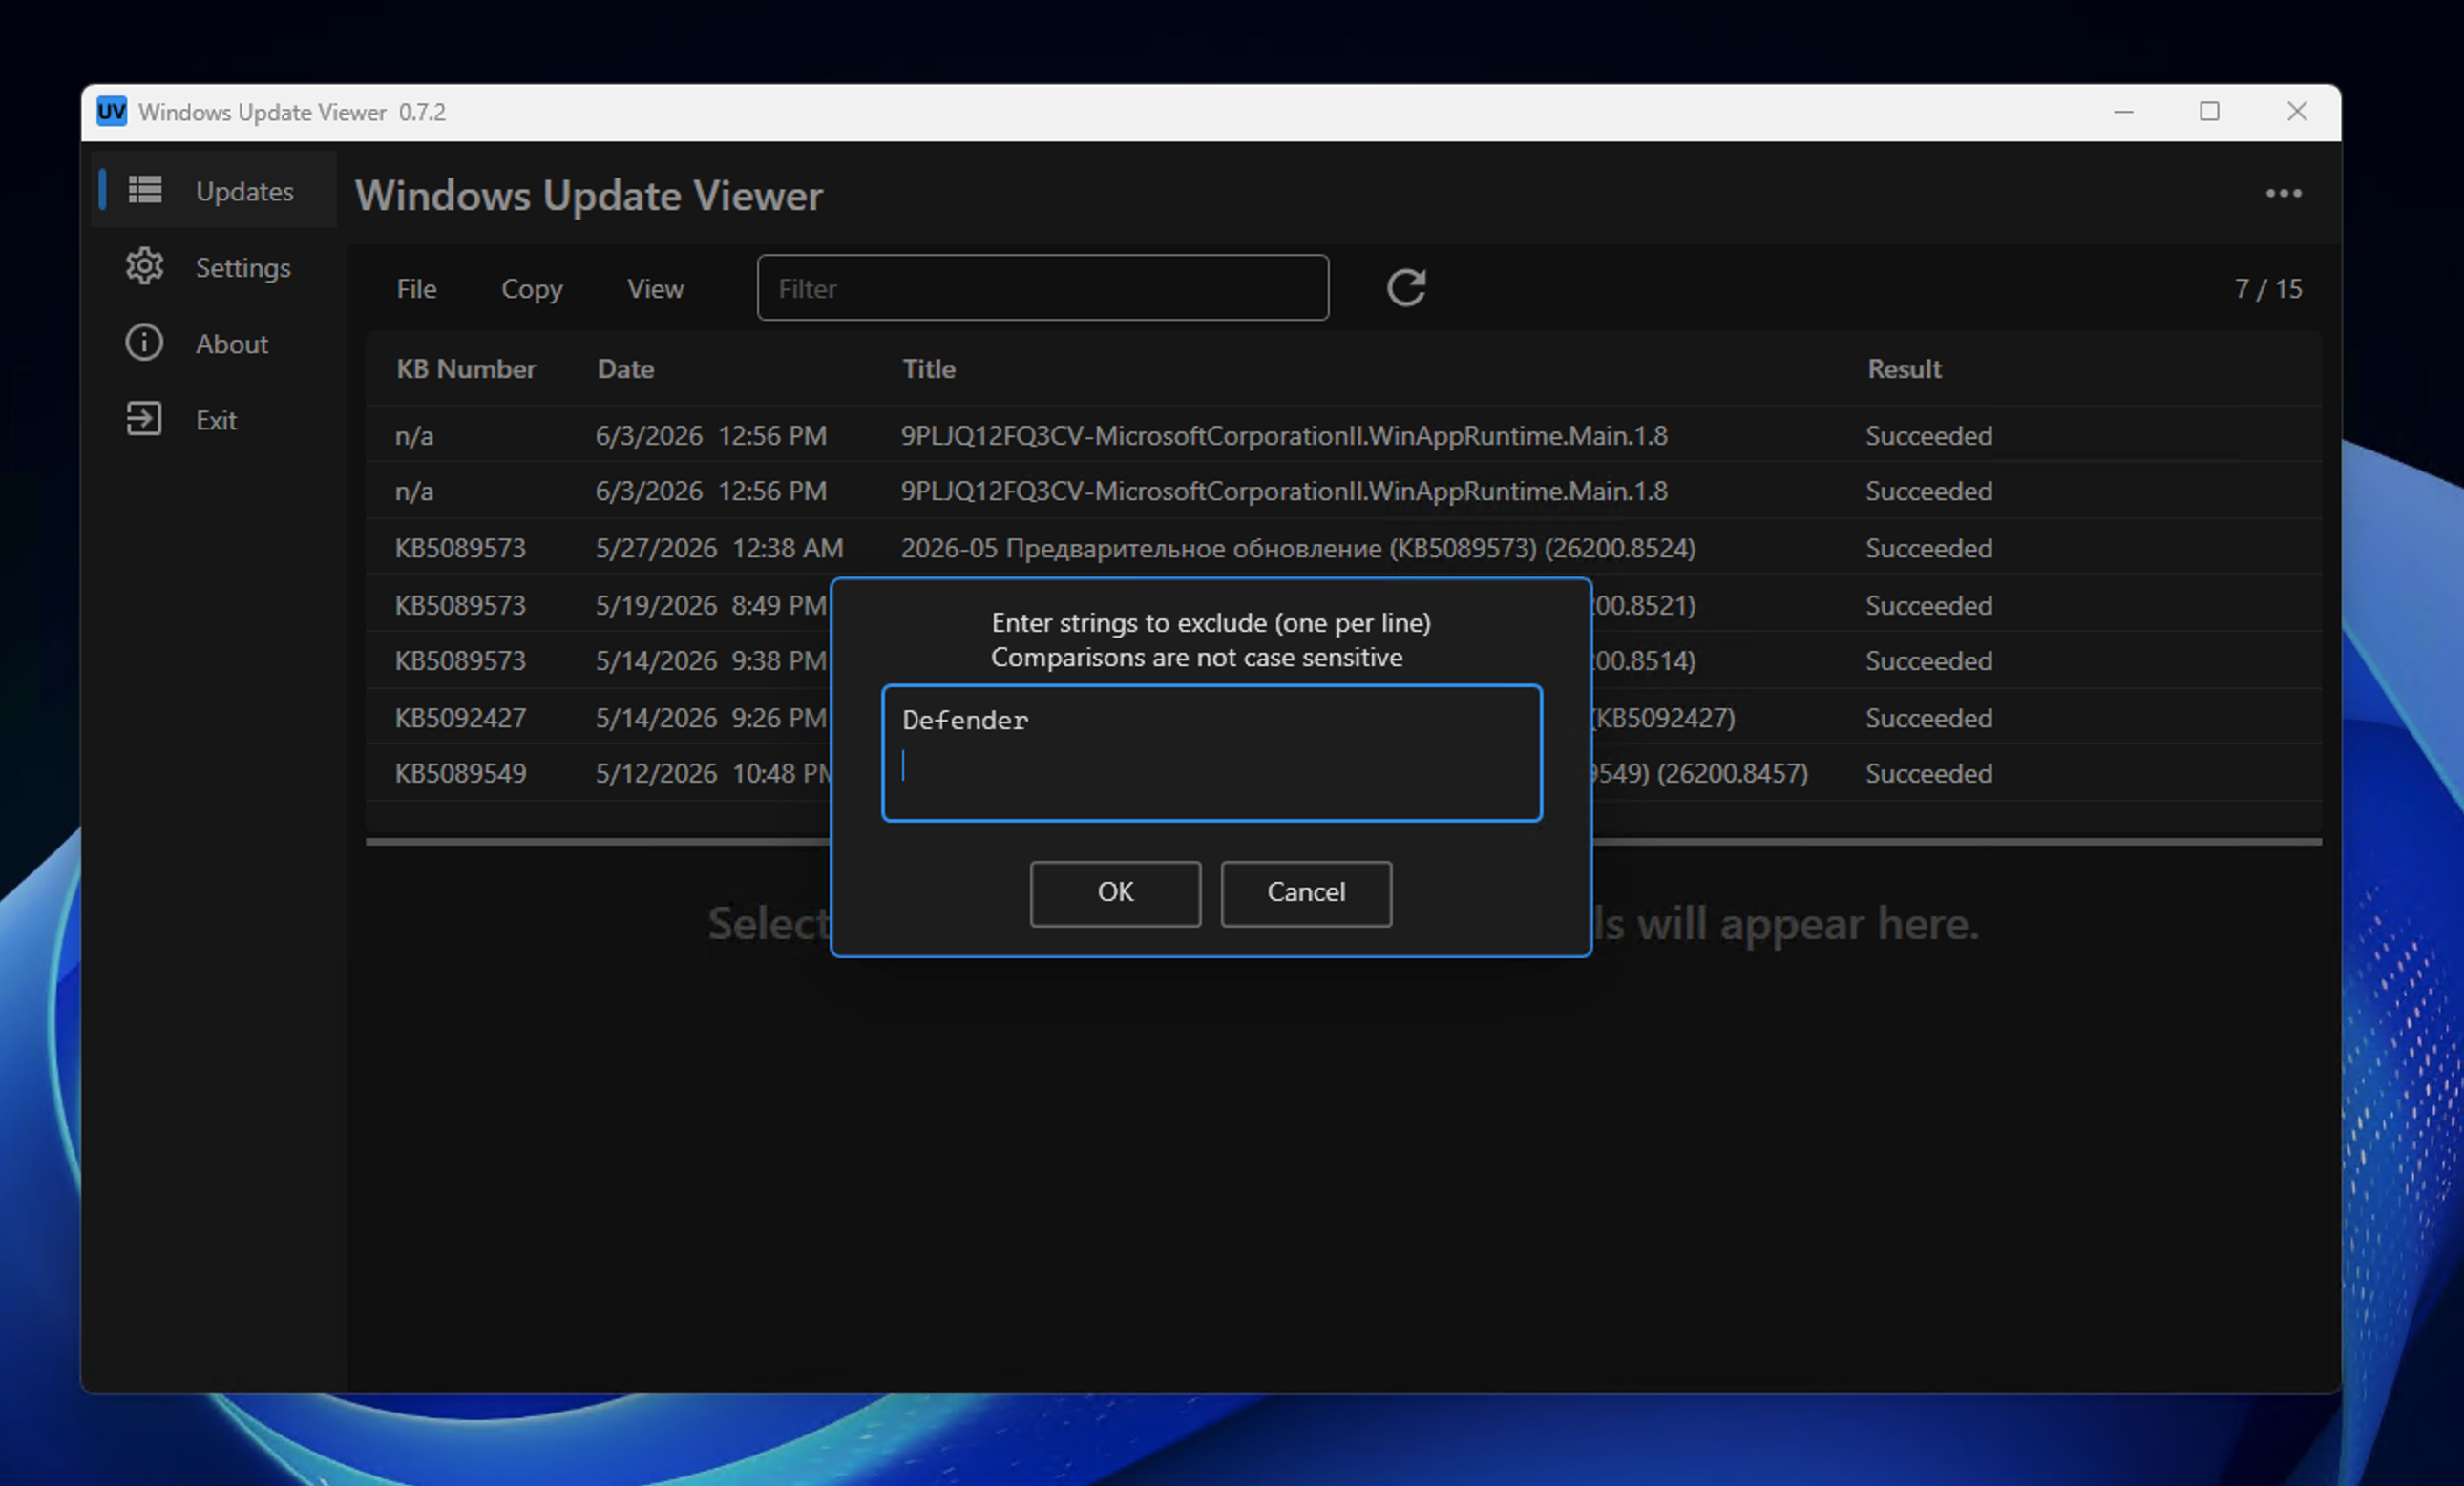Viewport: 2464px width, 1486px height.
Task: Click date 5/27/2026 12:38 AM
Action: point(719,548)
